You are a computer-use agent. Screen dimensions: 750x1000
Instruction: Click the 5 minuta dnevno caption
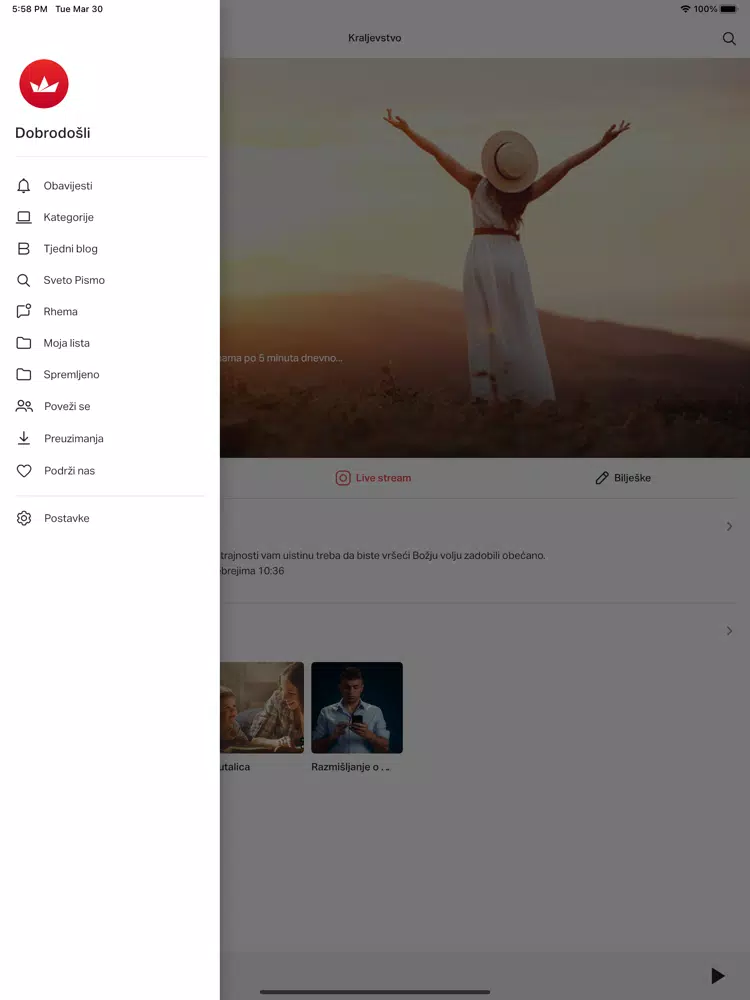281,358
